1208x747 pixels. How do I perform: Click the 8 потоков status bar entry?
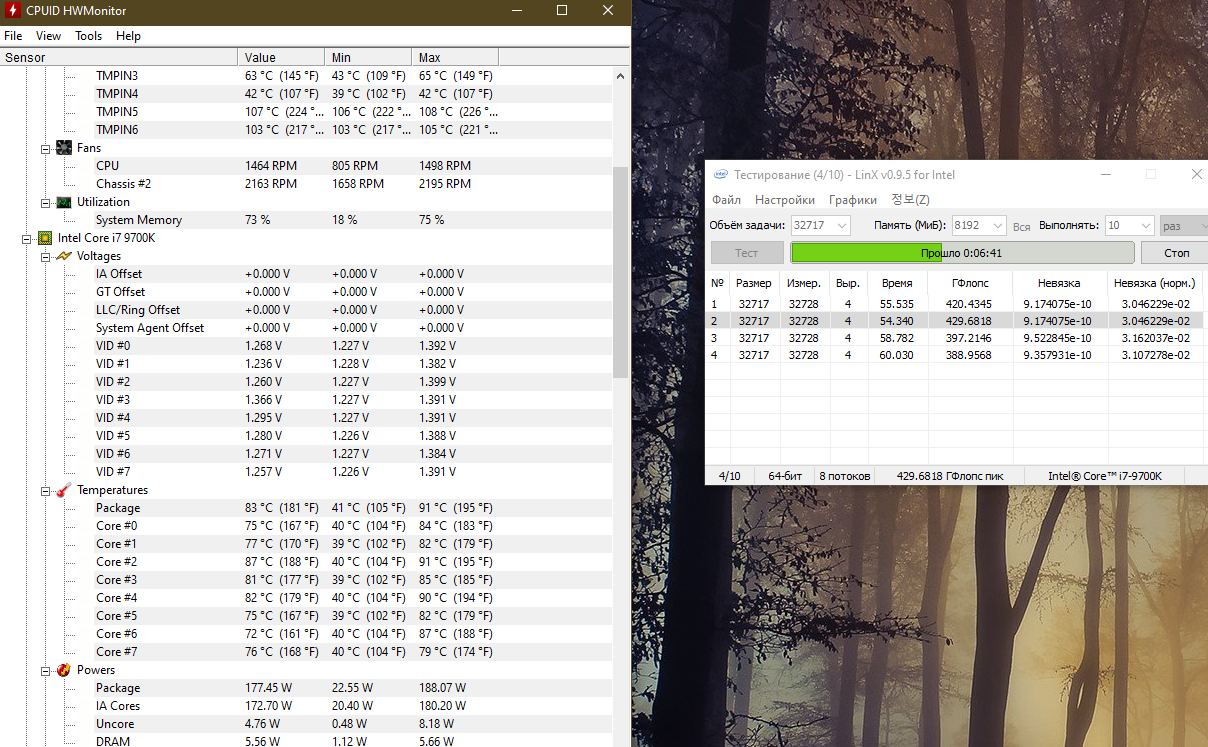tap(845, 476)
